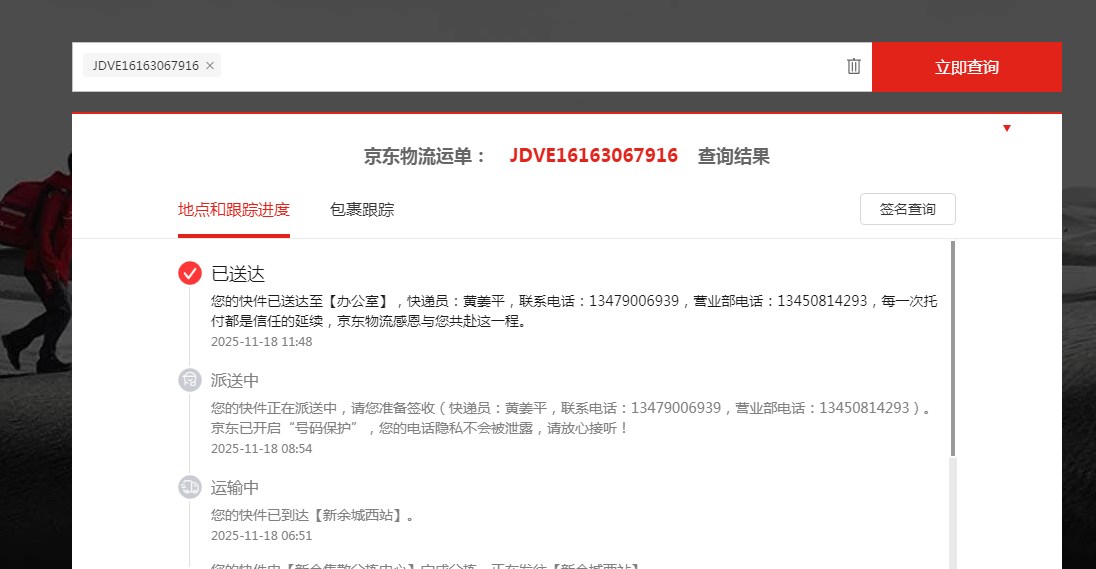Image resolution: width=1096 pixels, height=569 pixels.
Task: Click the 运输中 status heading
Action: pos(235,488)
